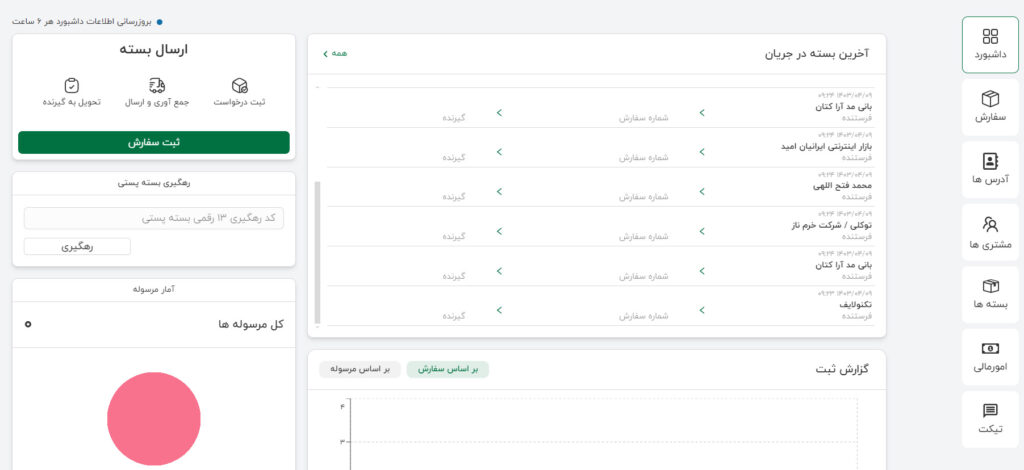Image resolution: width=1024 pixels, height=470 pixels.
Task: Click شماره سفارش in تکنولایف row
Action: tap(644, 316)
